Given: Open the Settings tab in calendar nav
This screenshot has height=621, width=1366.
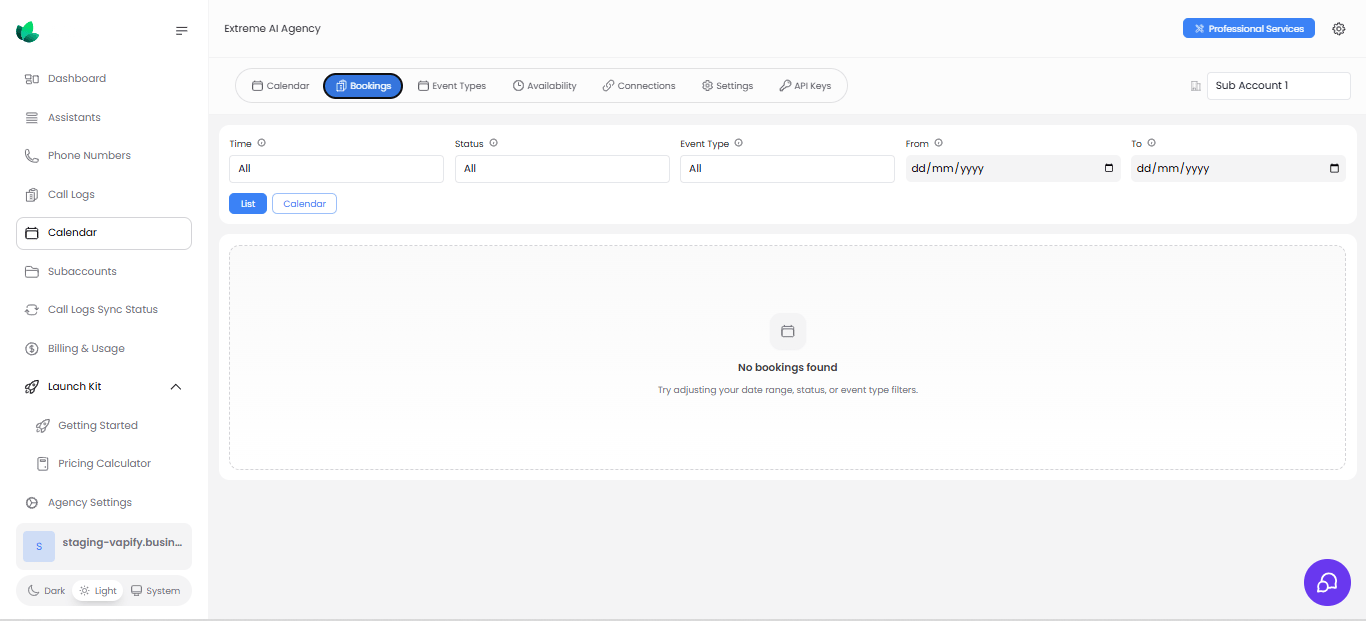Looking at the screenshot, I should [x=727, y=86].
